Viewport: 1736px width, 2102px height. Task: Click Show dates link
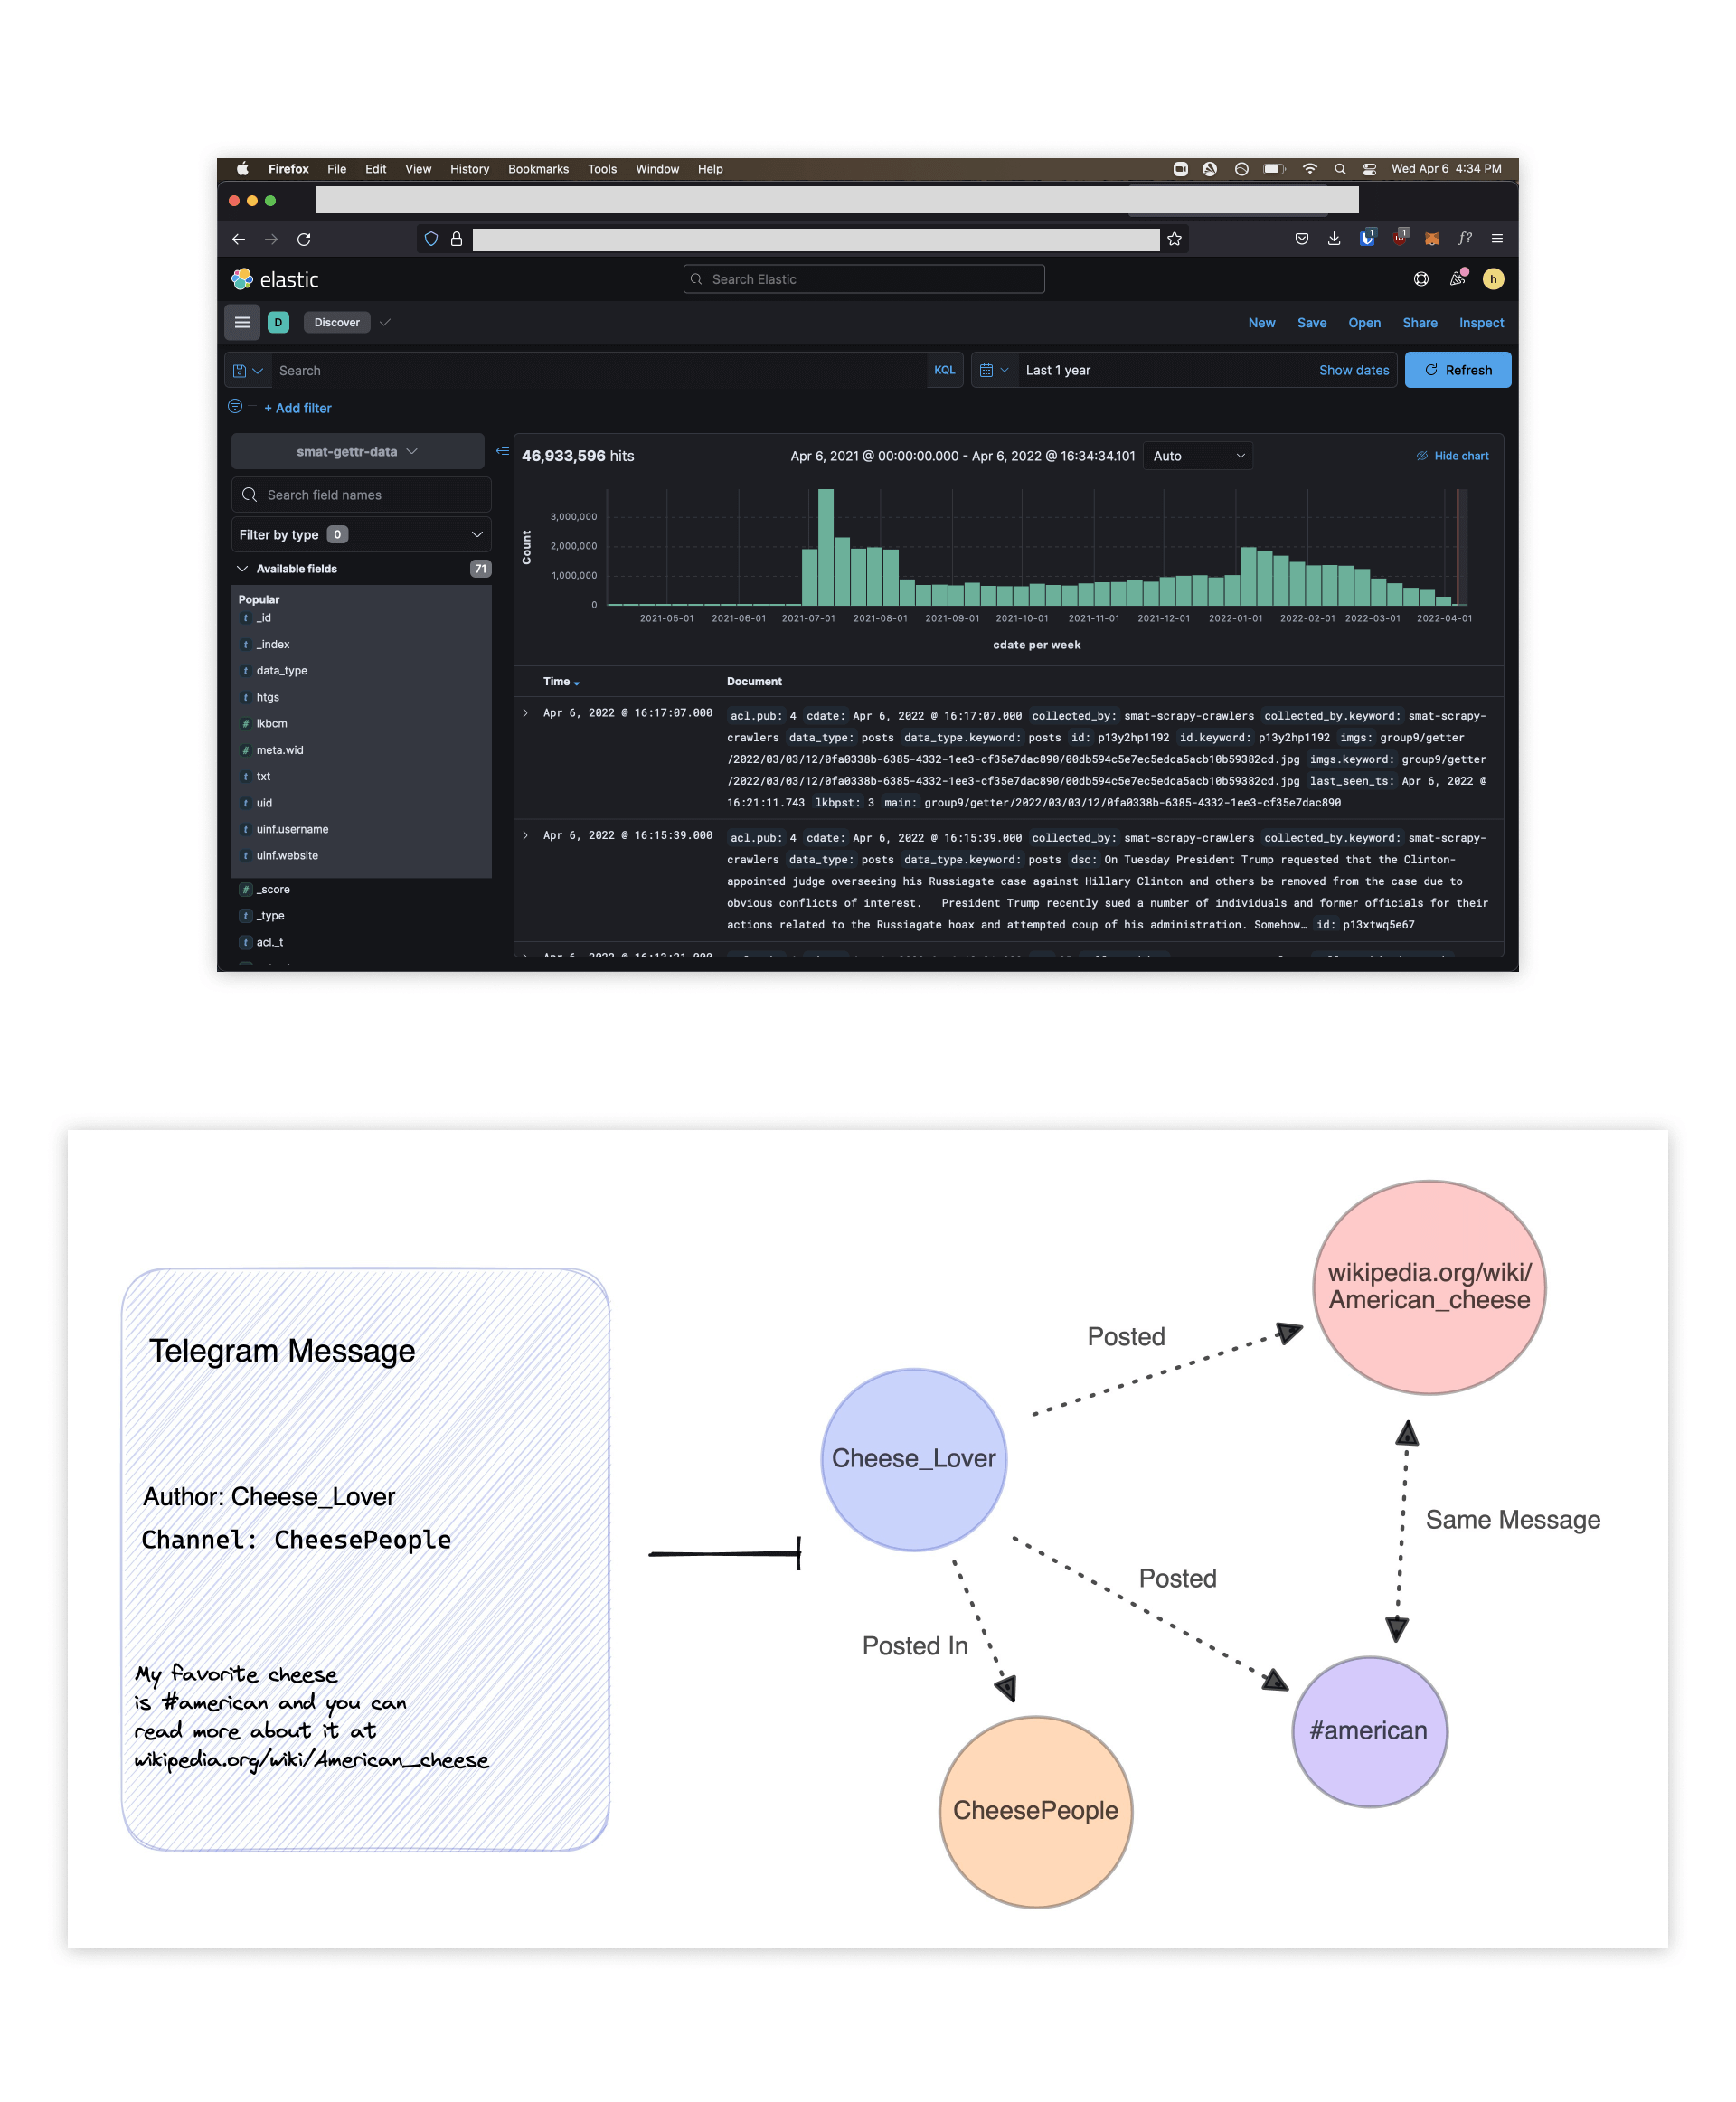click(x=1354, y=370)
